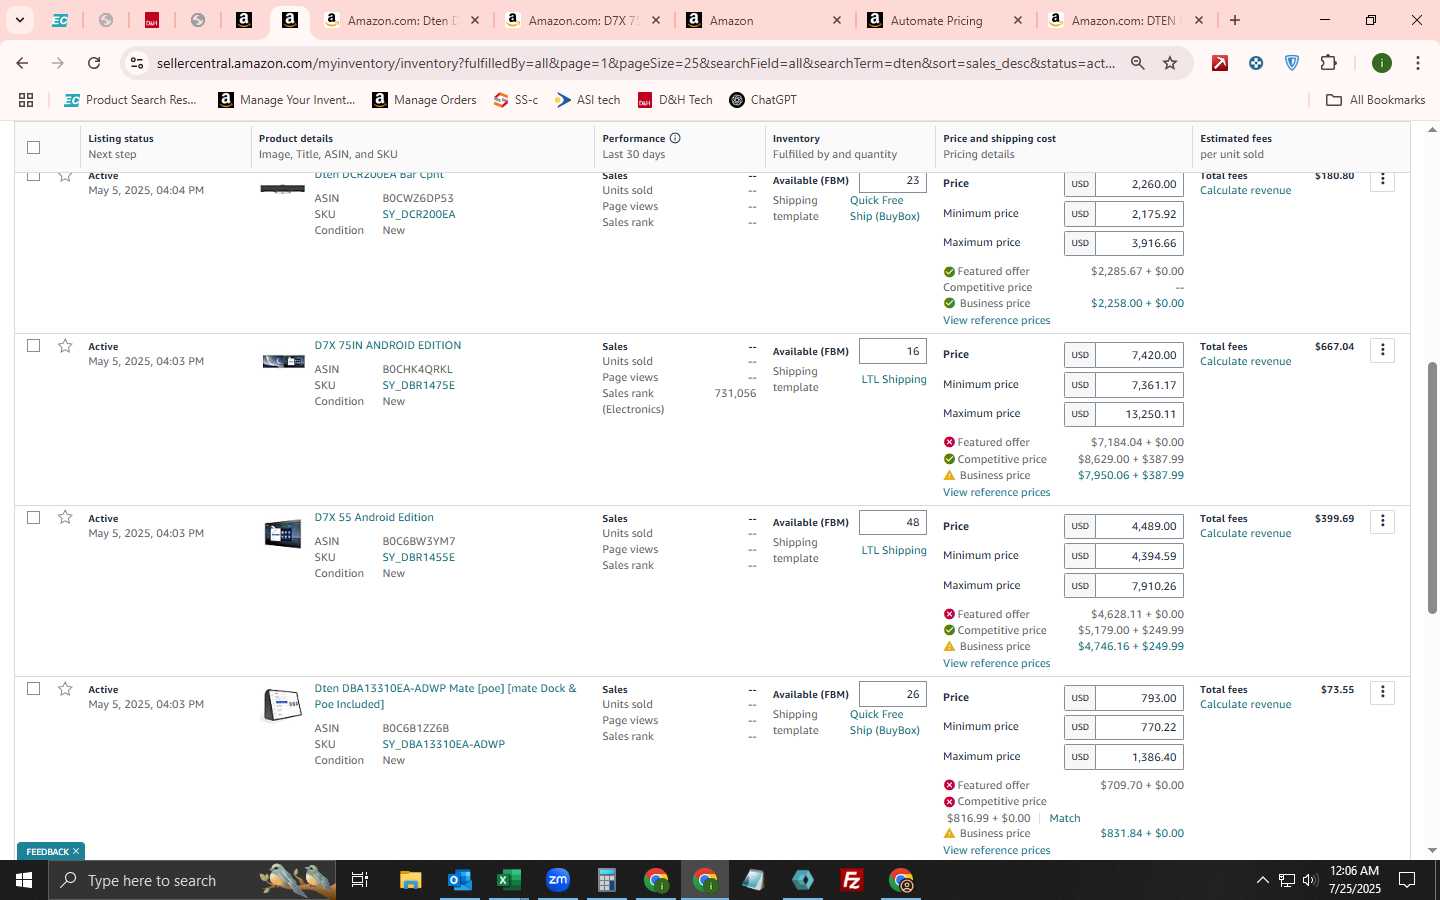Screen dimensions: 1440x900
Task: Open the ASI tech bookmark
Action: [x=588, y=100]
